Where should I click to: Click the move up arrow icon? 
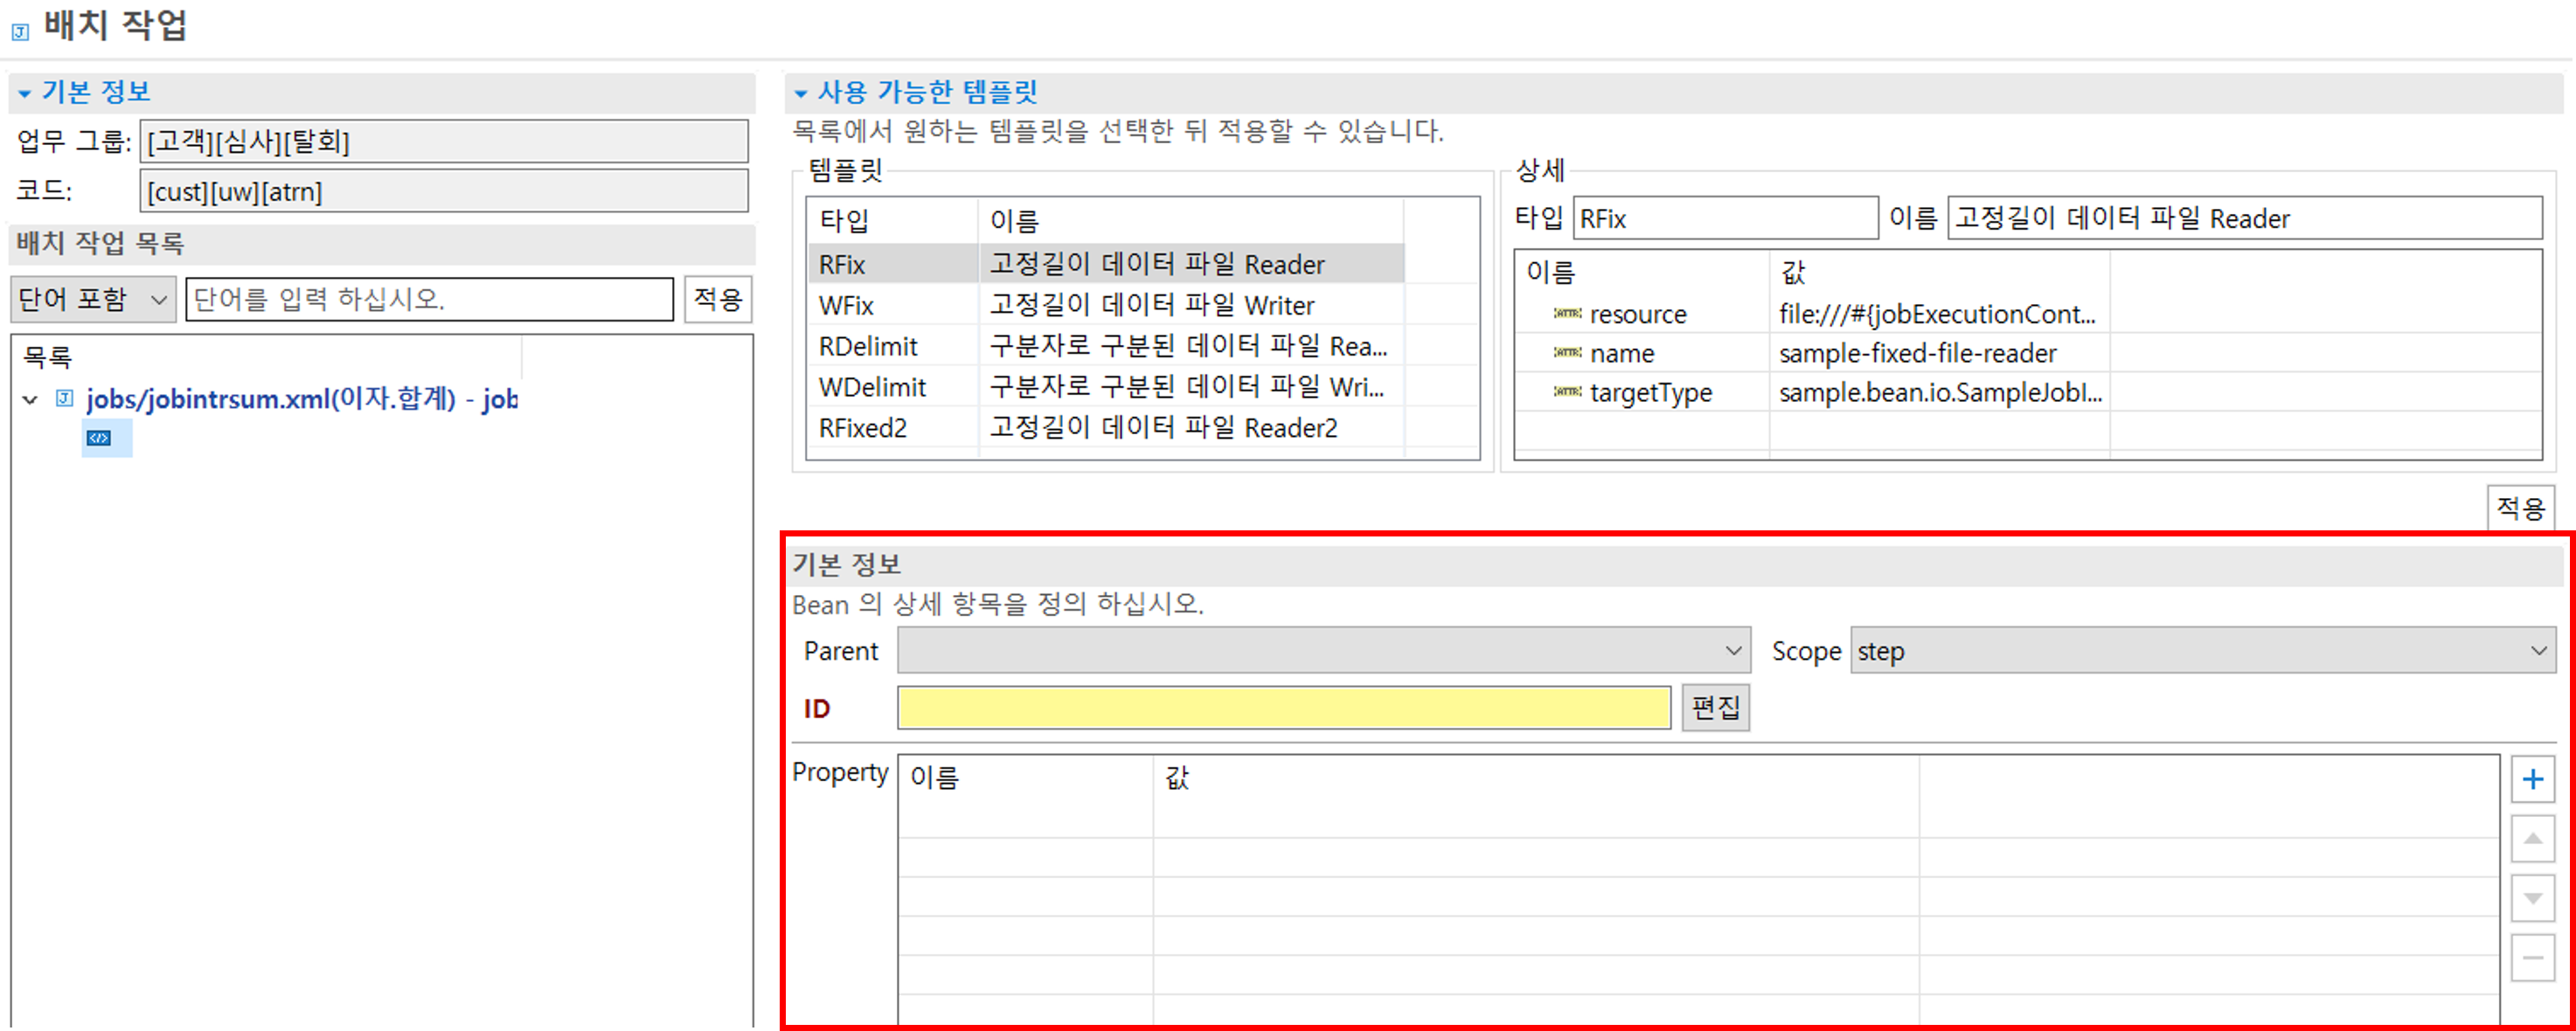click(x=2531, y=838)
